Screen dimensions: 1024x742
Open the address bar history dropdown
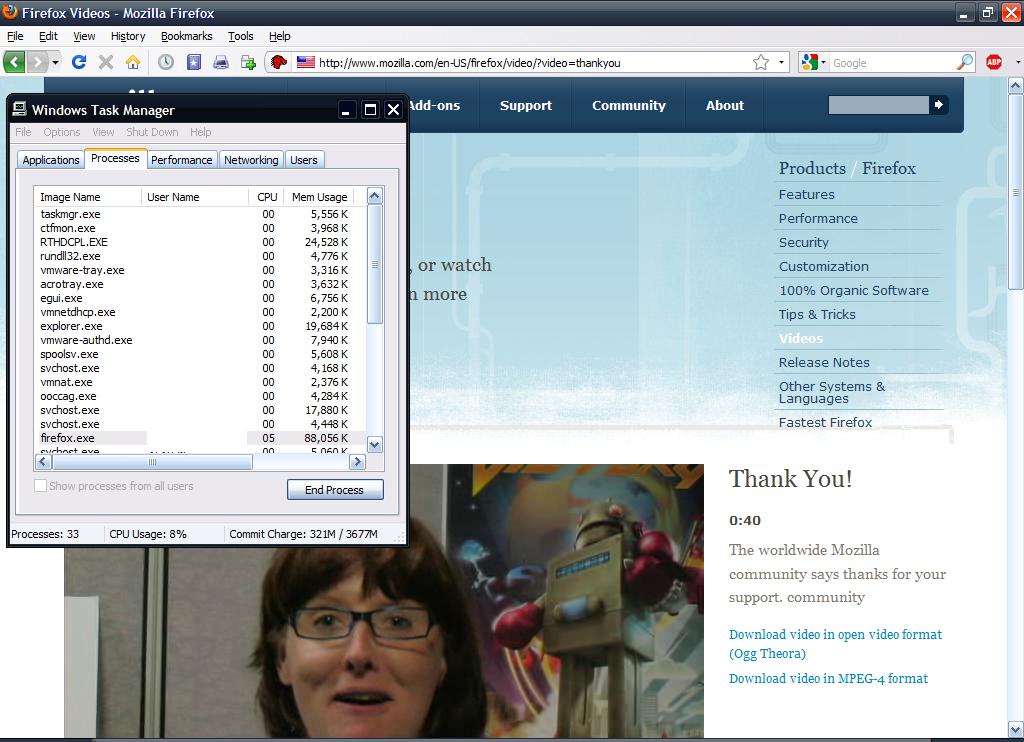[781, 63]
